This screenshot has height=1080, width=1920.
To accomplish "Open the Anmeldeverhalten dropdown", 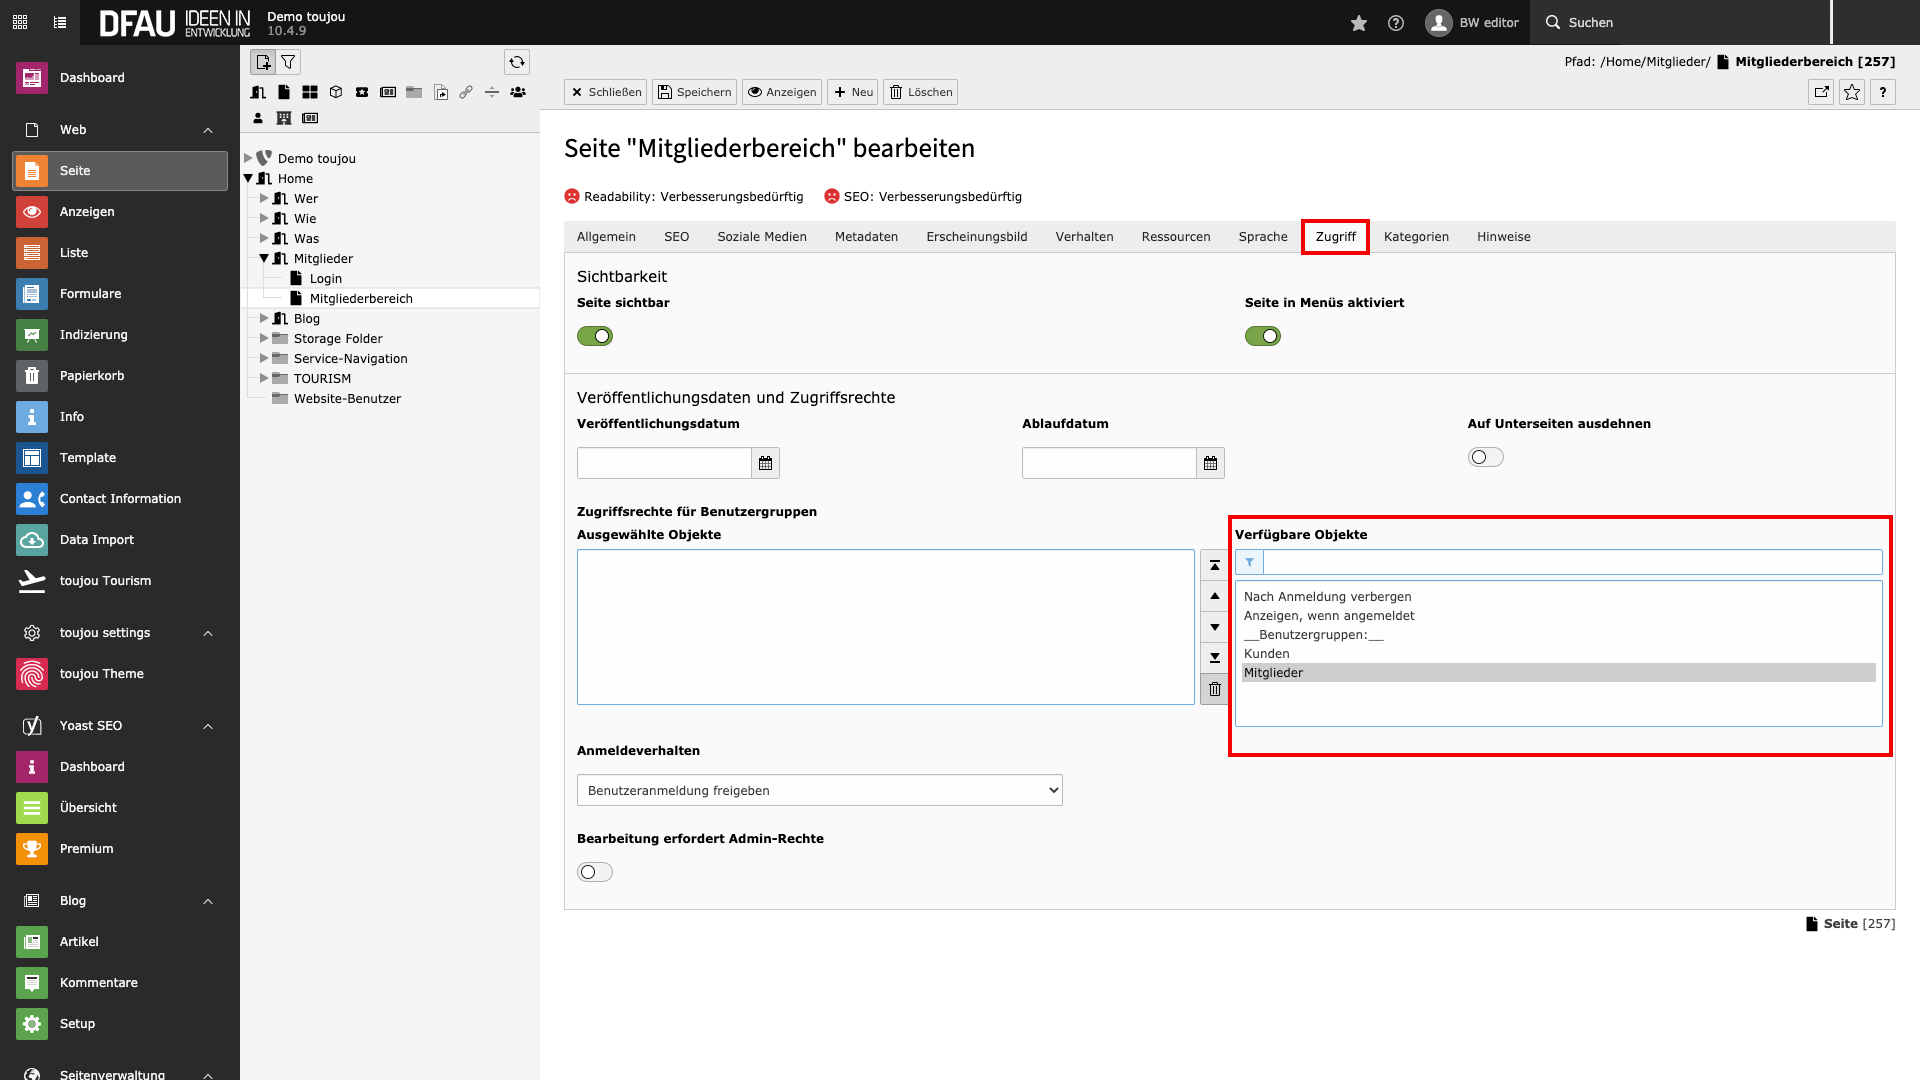I will [x=819, y=790].
